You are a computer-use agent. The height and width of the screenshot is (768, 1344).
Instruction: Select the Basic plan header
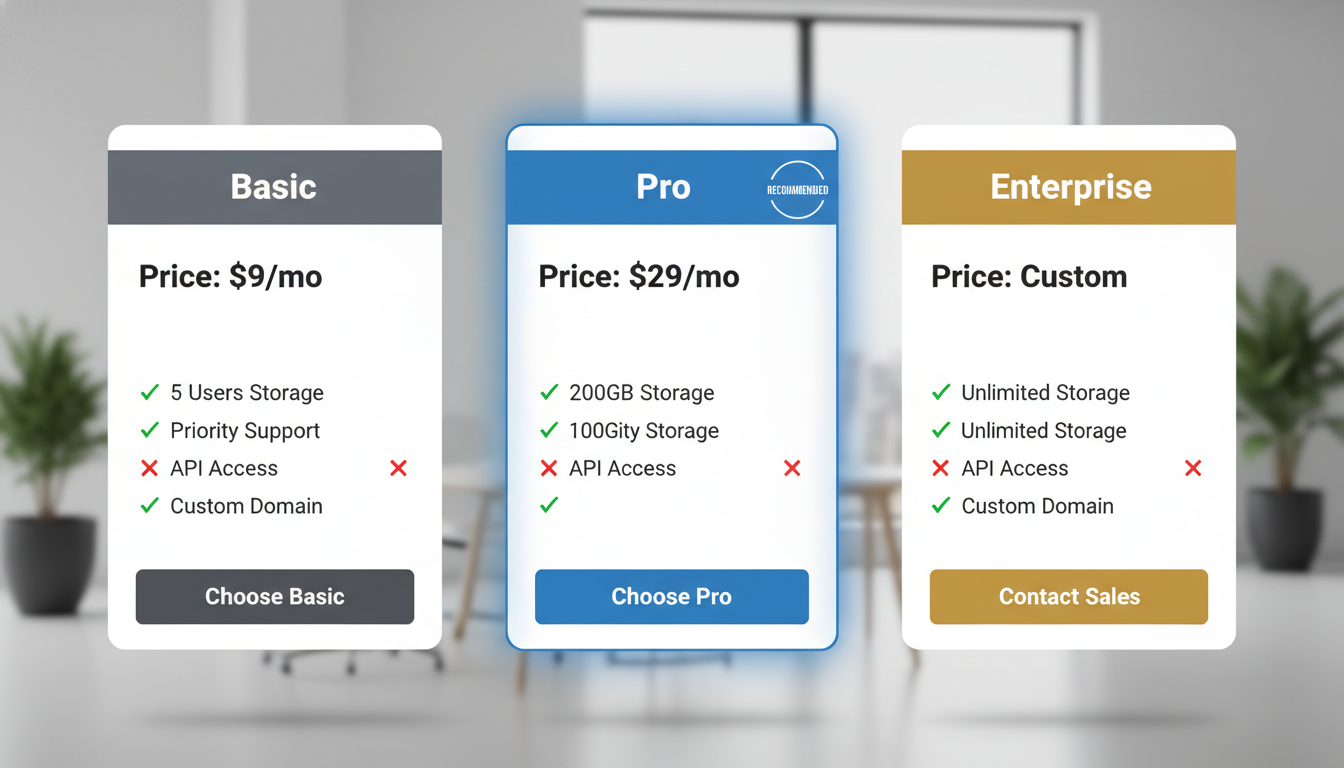click(x=274, y=187)
